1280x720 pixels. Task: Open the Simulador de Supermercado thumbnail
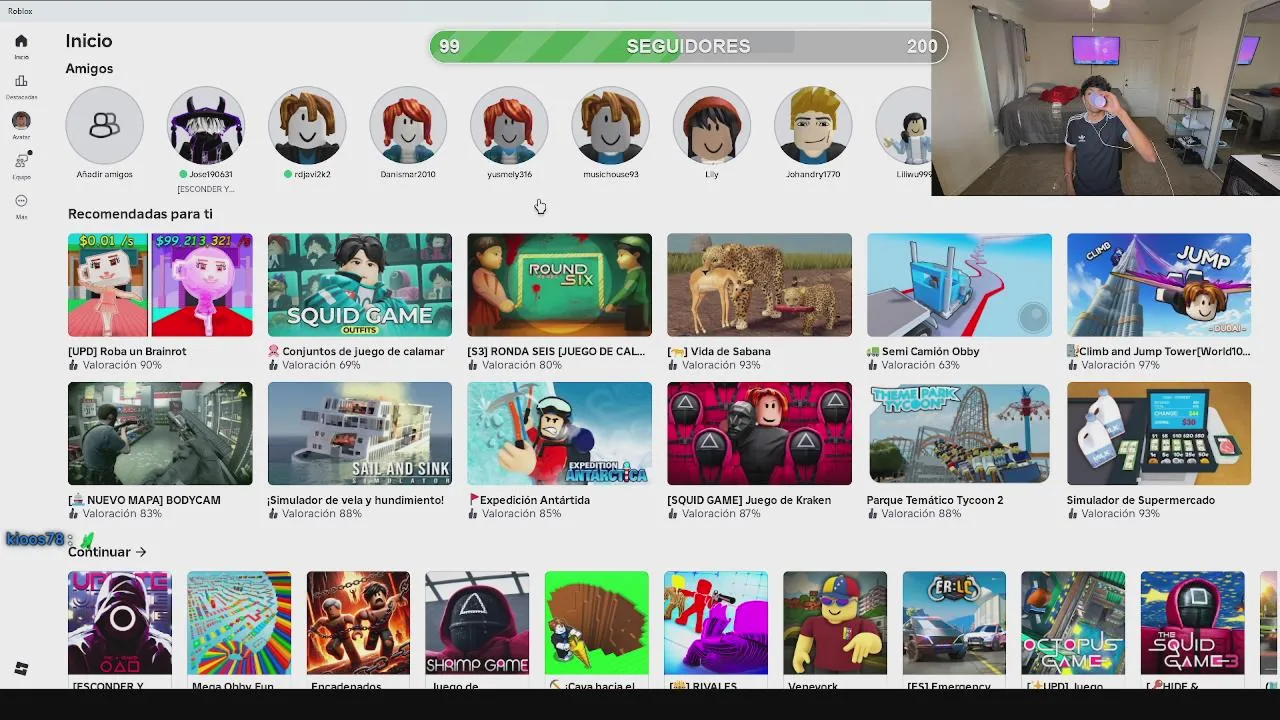click(1159, 434)
